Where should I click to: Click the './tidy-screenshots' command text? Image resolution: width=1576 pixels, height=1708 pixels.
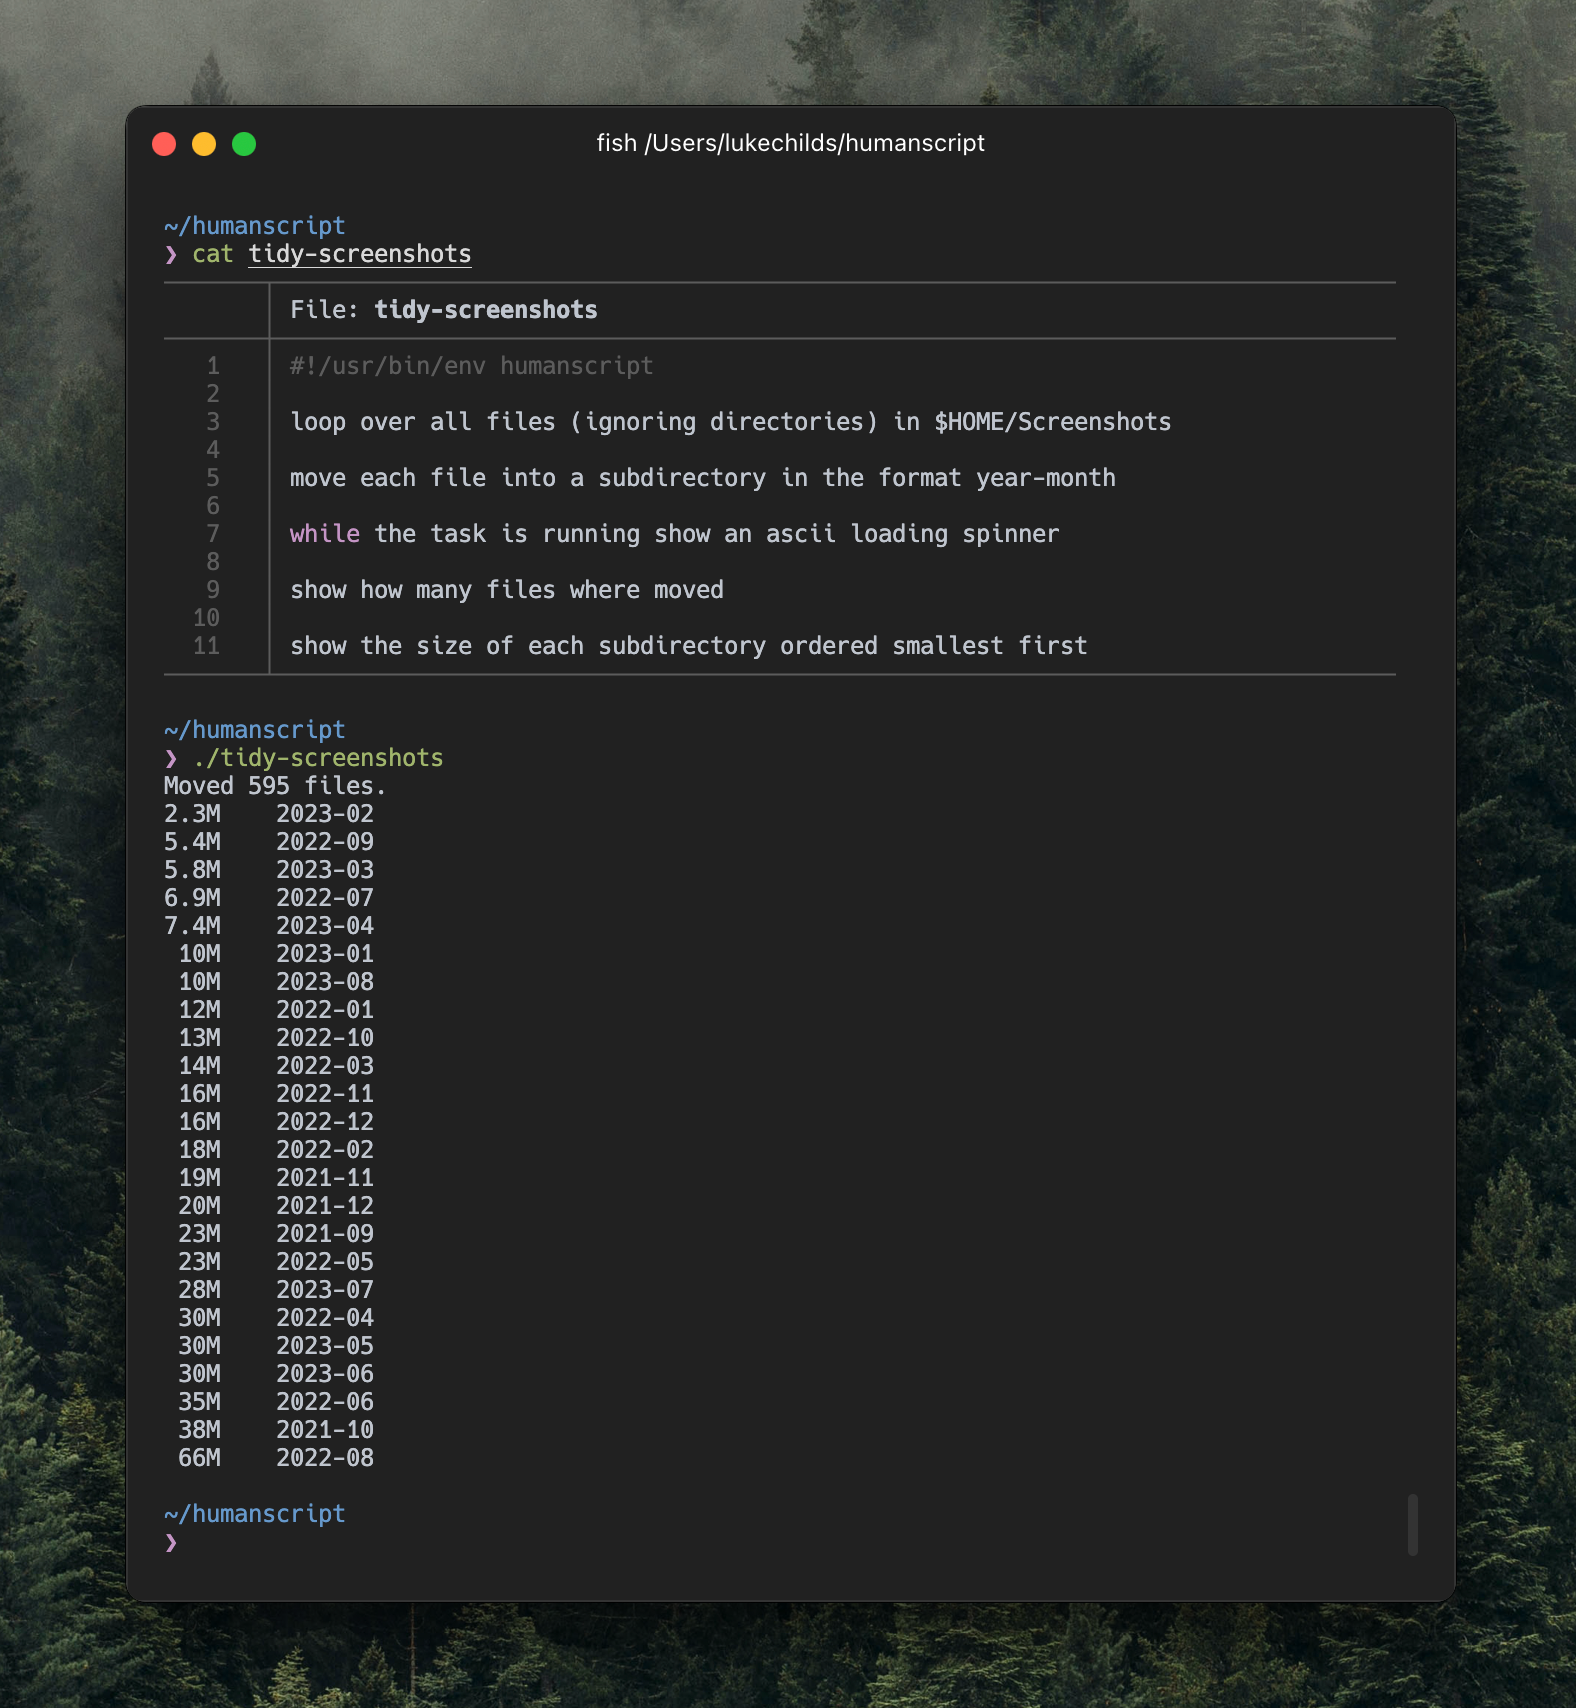pos(318,758)
